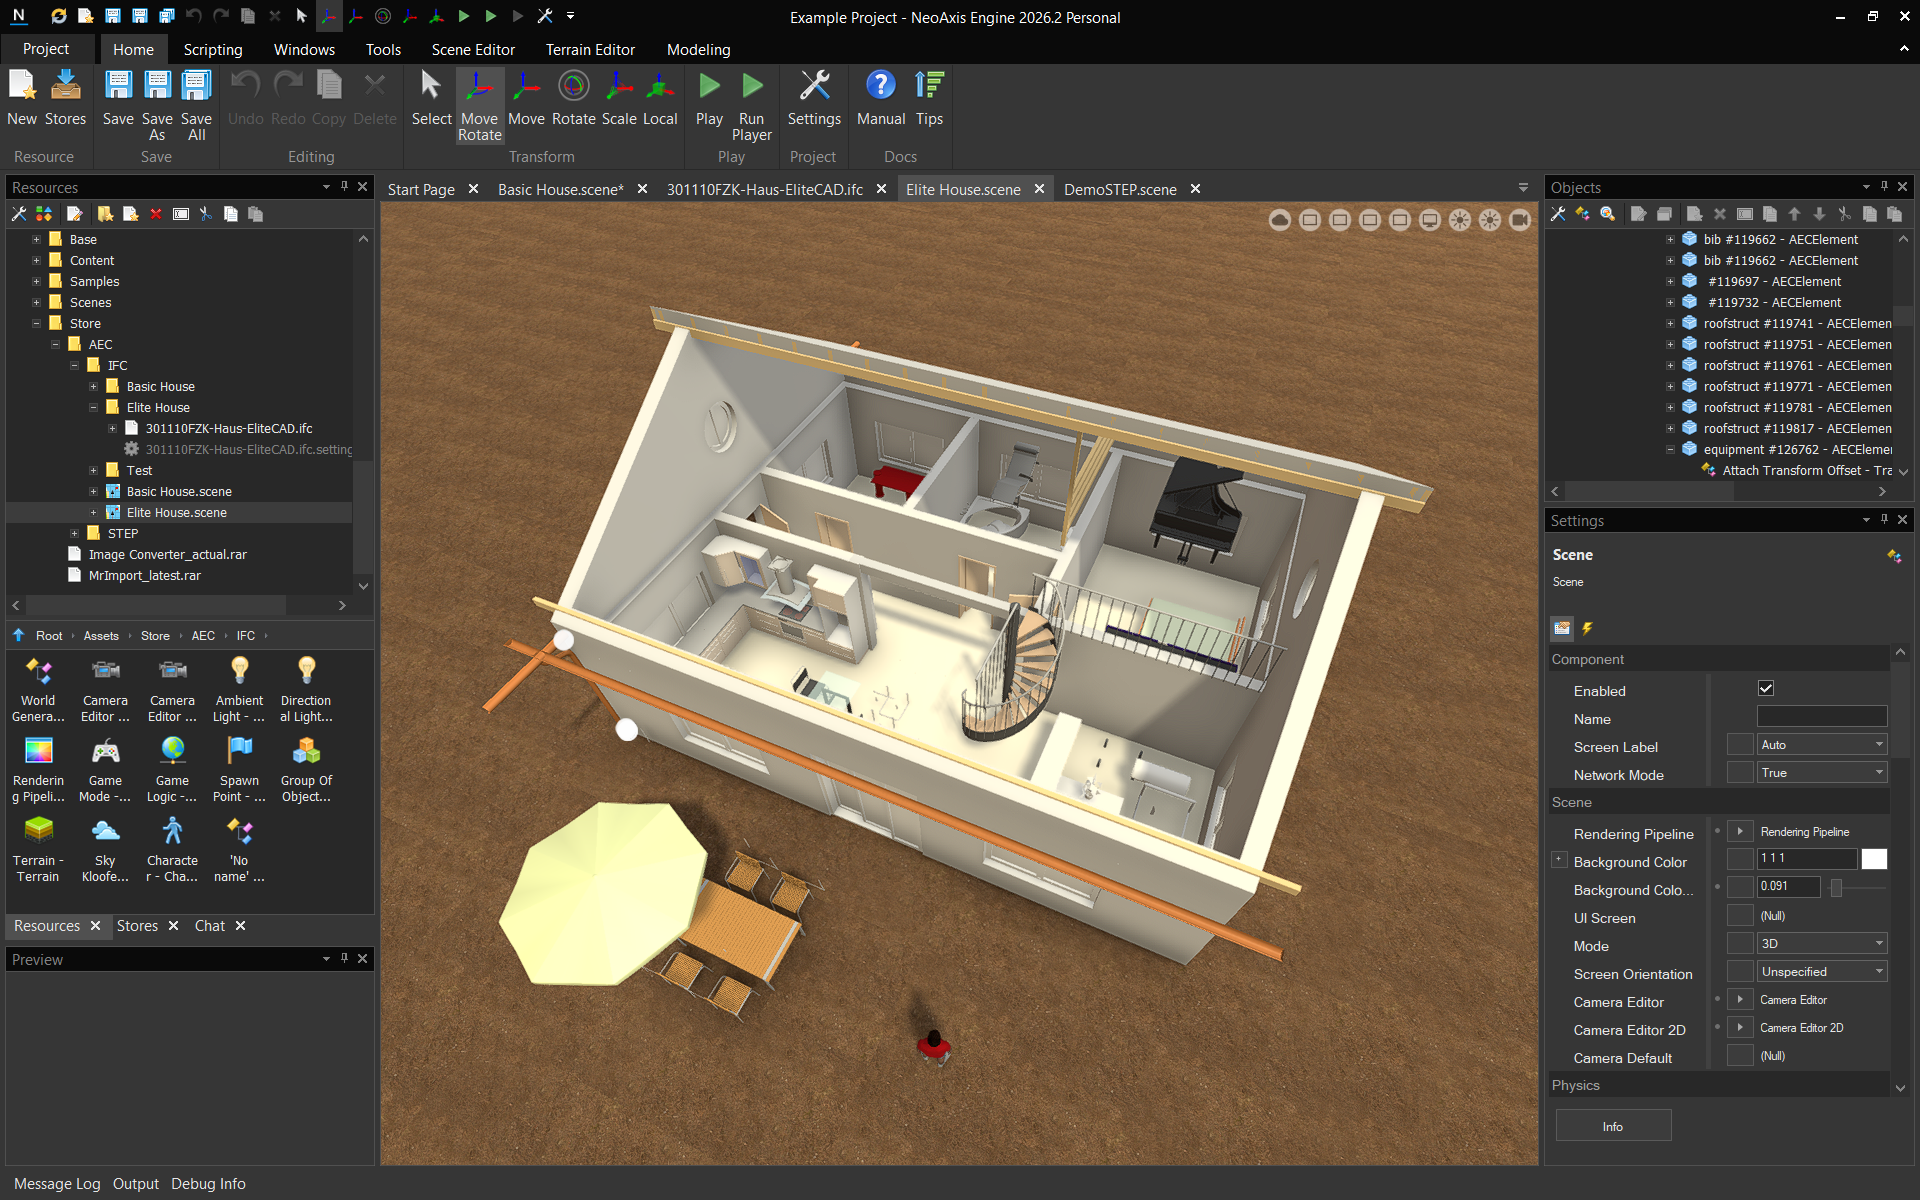
Task: Adjust the Background Color slider handle
Action: tap(1836, 888)
